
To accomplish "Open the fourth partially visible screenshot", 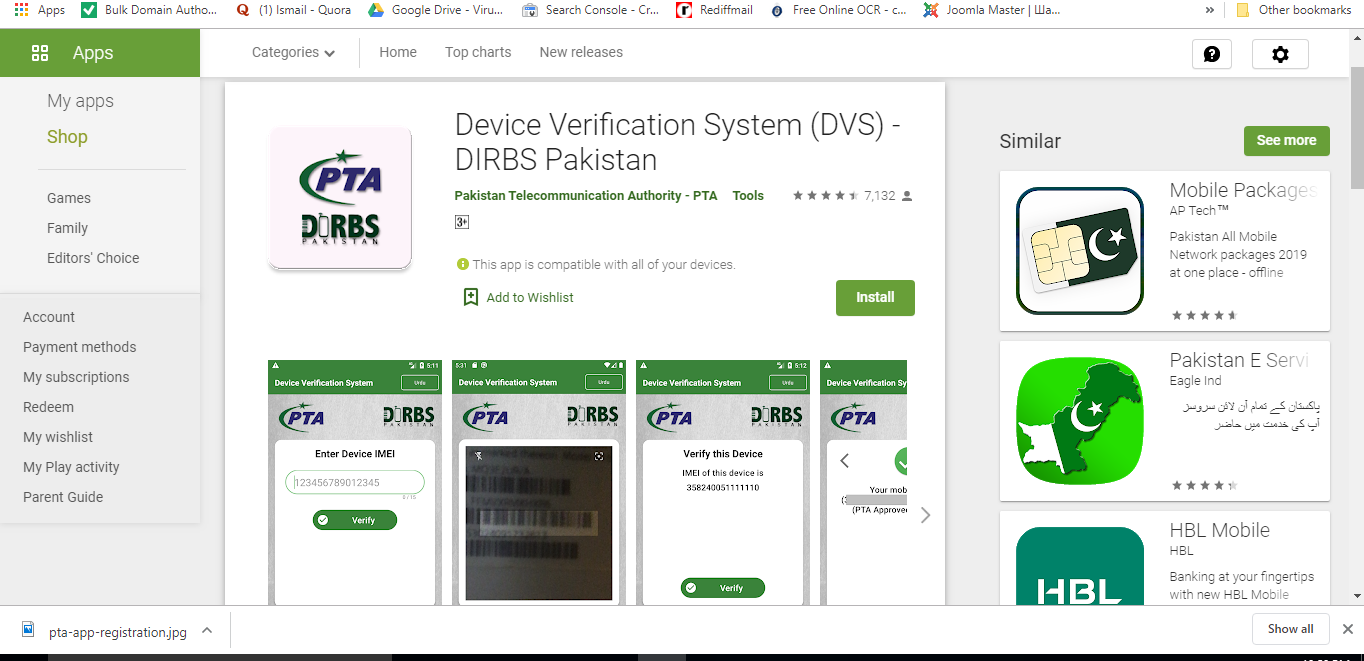I will click(x=864, y=482).
